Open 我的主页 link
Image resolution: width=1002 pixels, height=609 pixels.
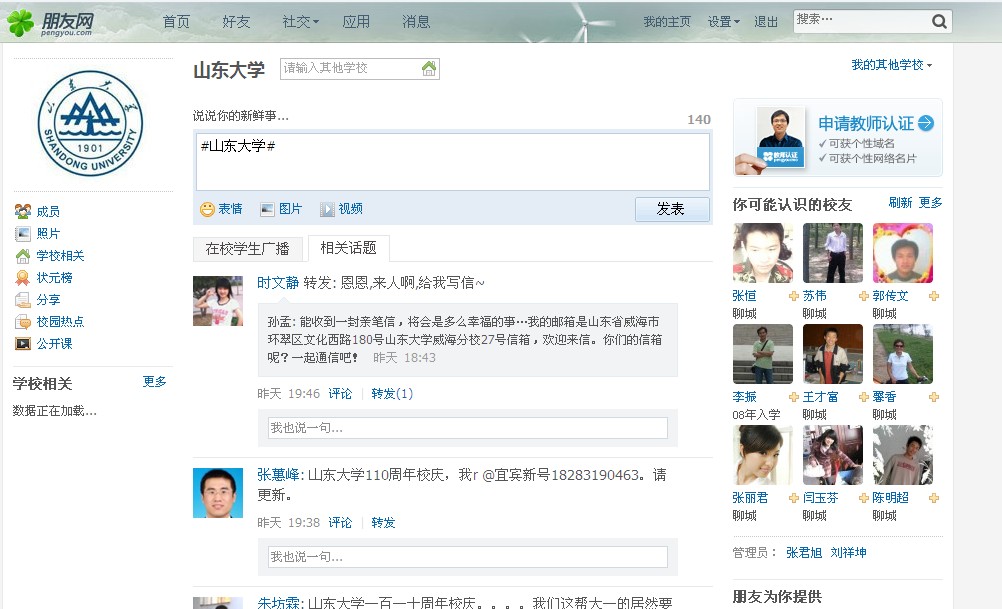(667, 22)
